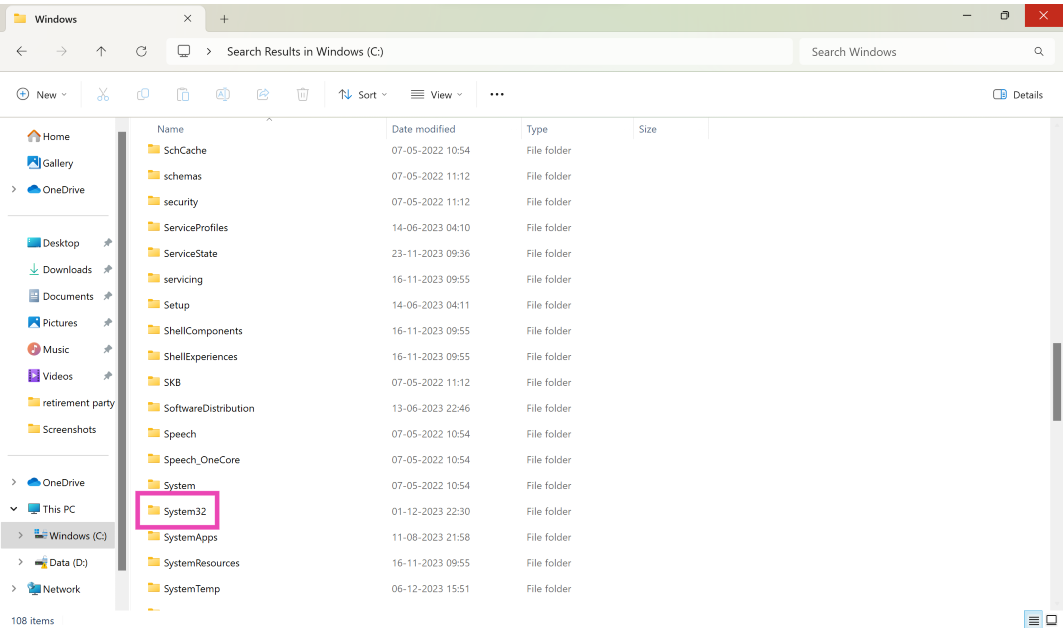
Task: Click the Cut scissors icon in toolbar
Action: pyautogui.click(x=103, y=94)
